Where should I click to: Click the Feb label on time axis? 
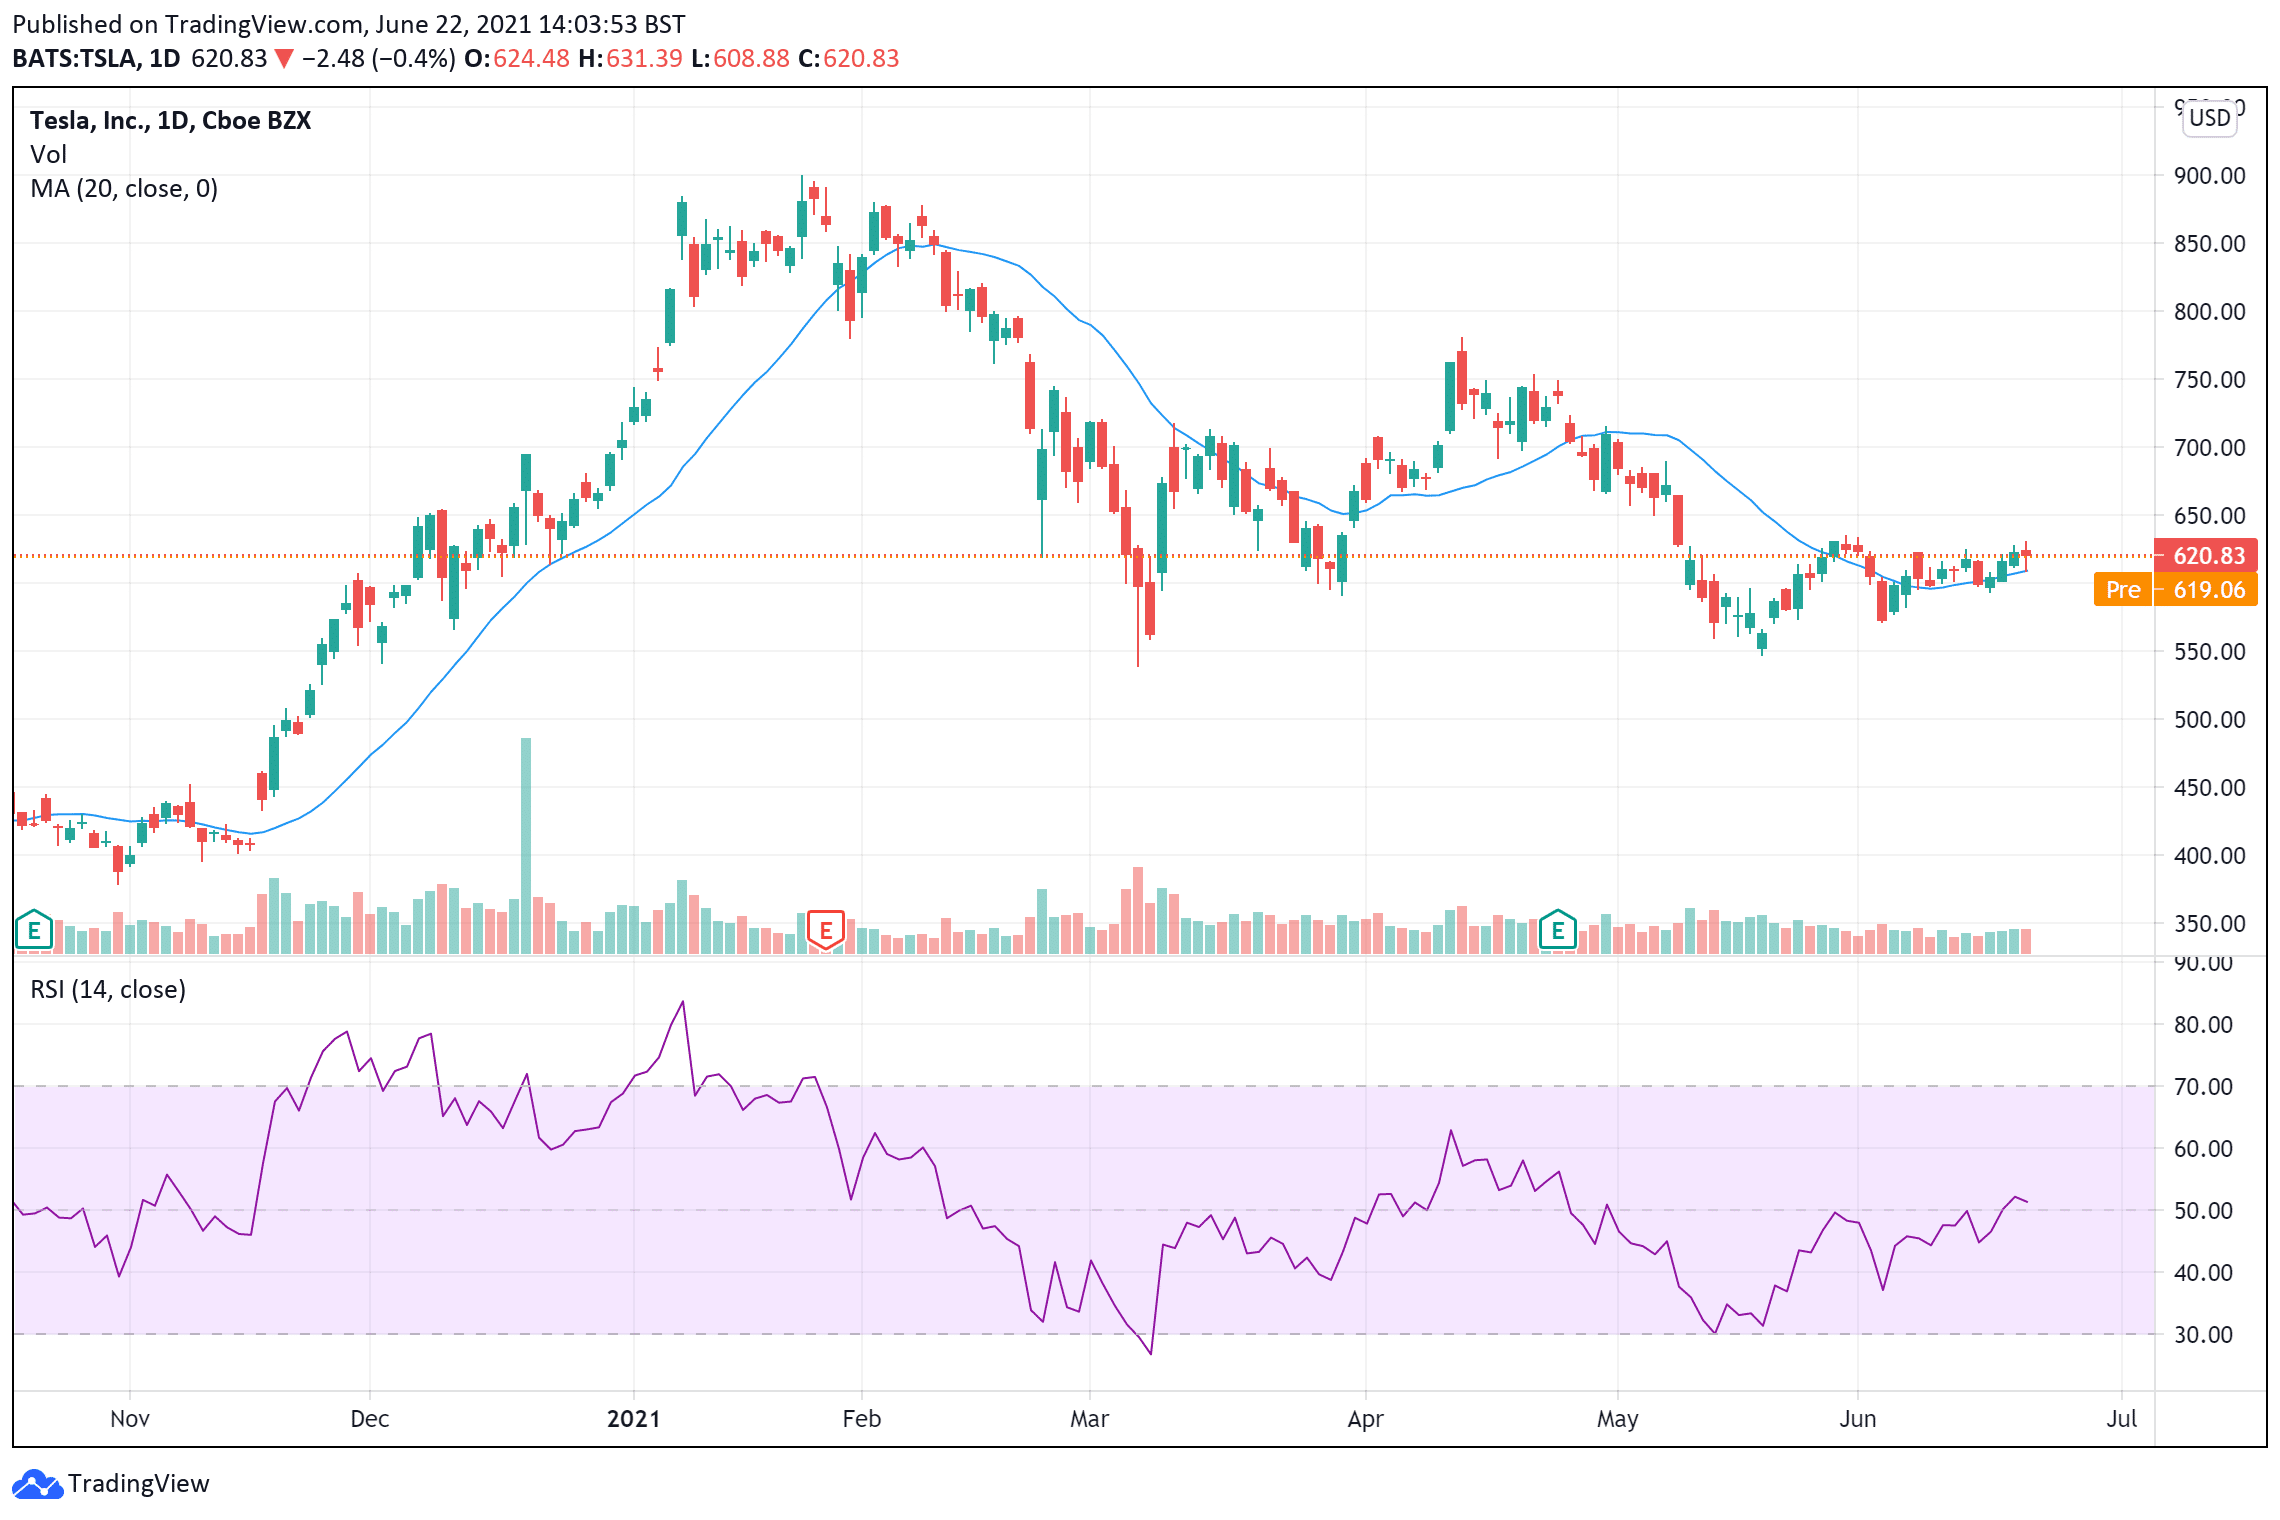[x=862, y=1419]
